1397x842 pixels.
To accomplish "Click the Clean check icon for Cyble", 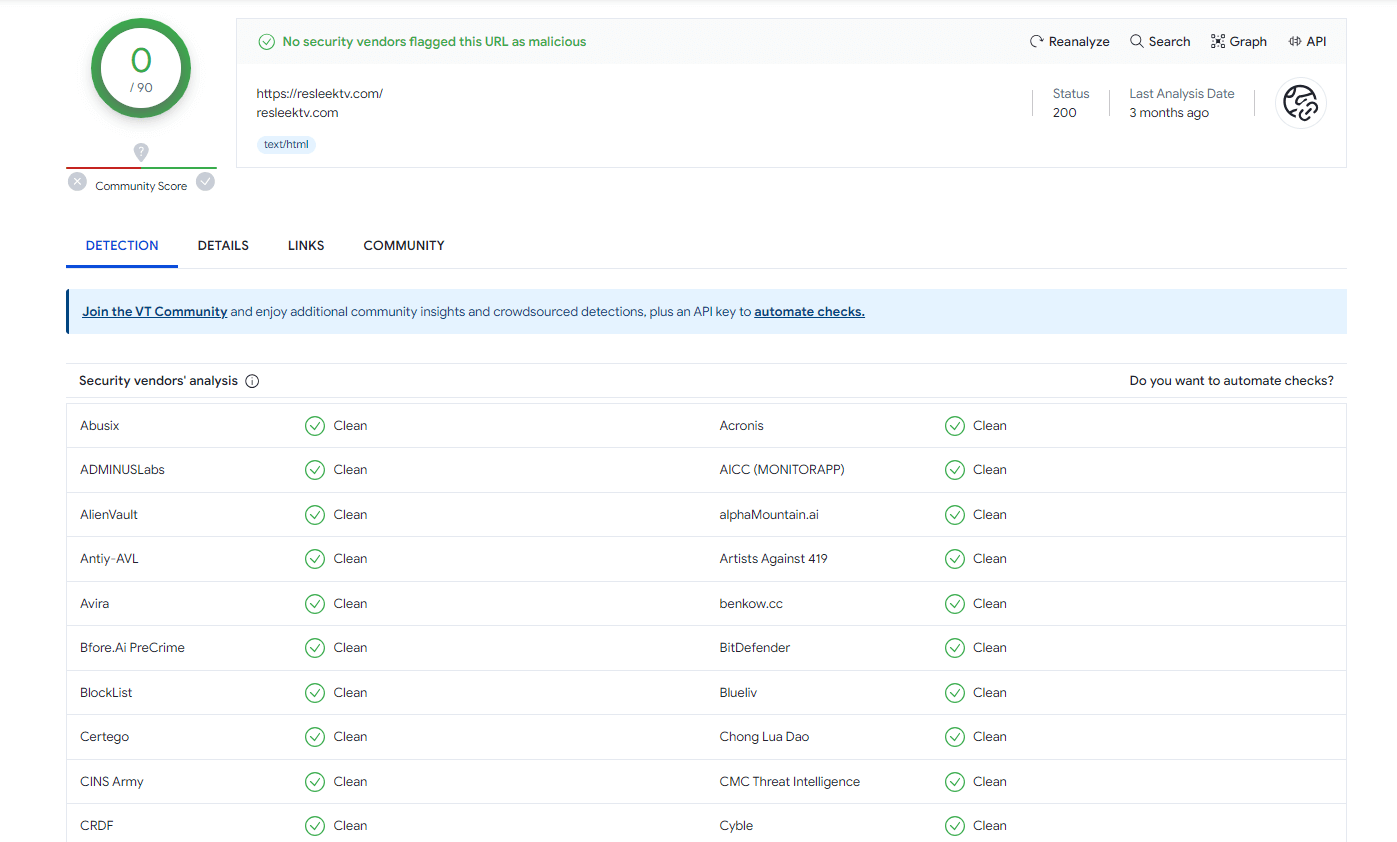I will click(955, 826).
